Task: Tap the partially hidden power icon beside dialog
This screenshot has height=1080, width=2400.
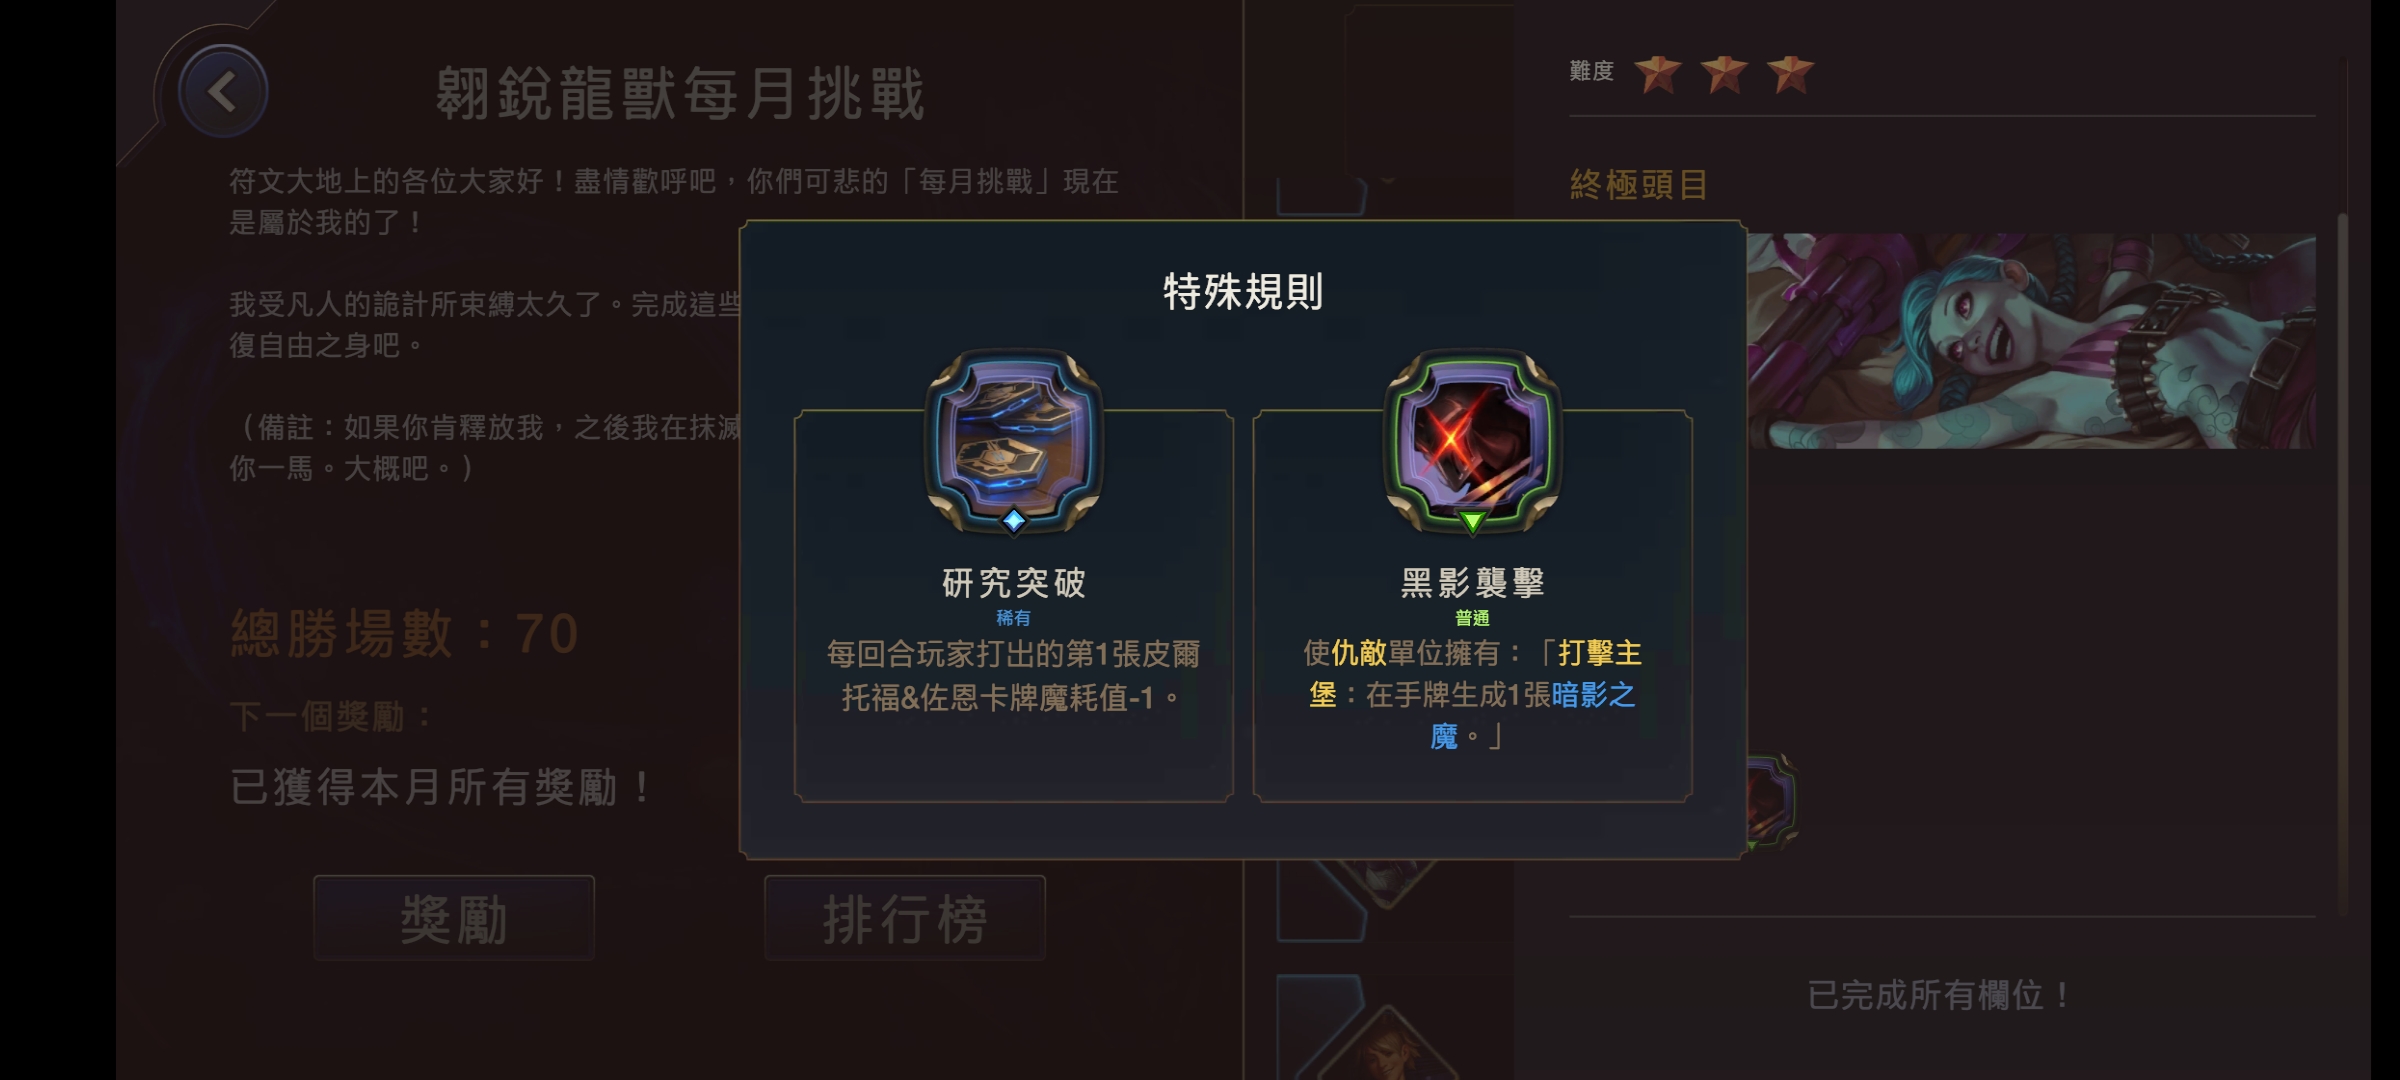Action: point(1772,802)
